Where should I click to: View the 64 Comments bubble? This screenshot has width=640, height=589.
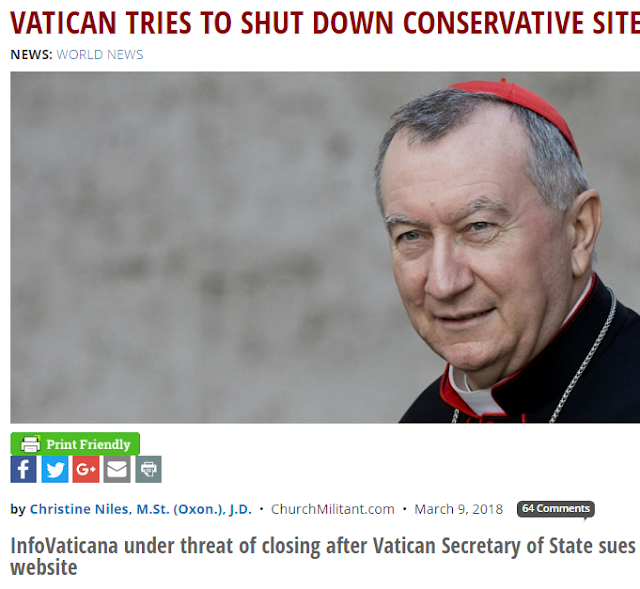coord(556,509)
